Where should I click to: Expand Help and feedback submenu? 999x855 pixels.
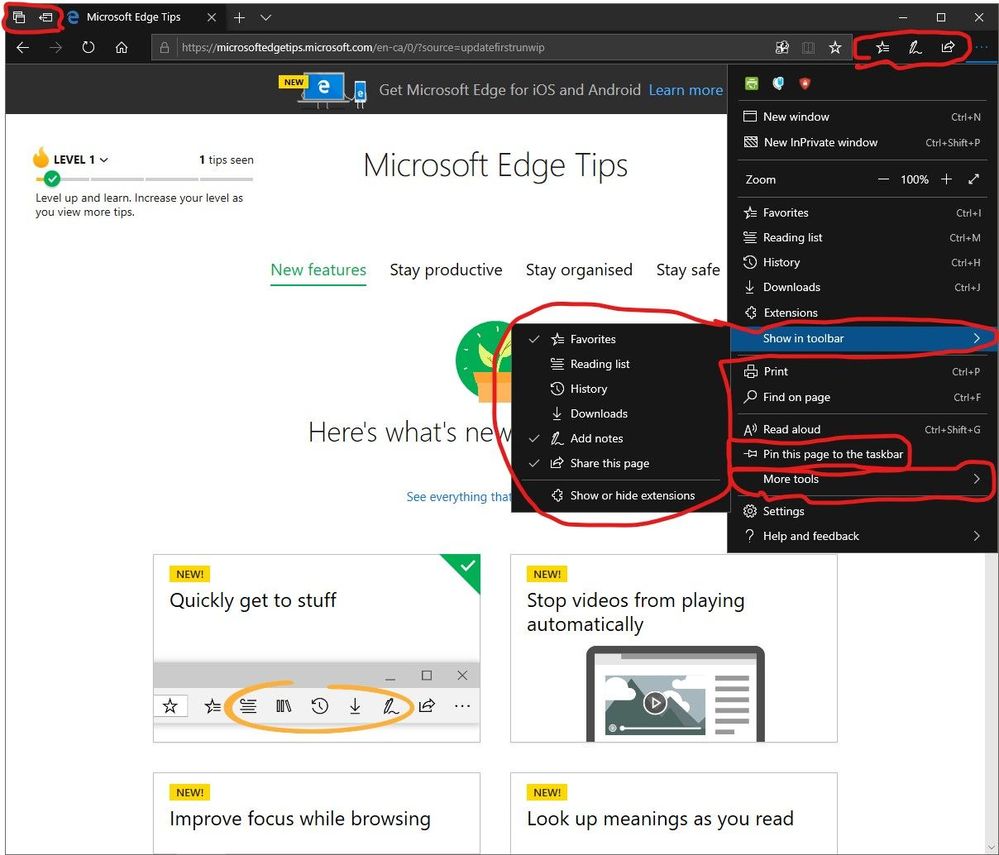pyautogui.click(x=863, y=536)
